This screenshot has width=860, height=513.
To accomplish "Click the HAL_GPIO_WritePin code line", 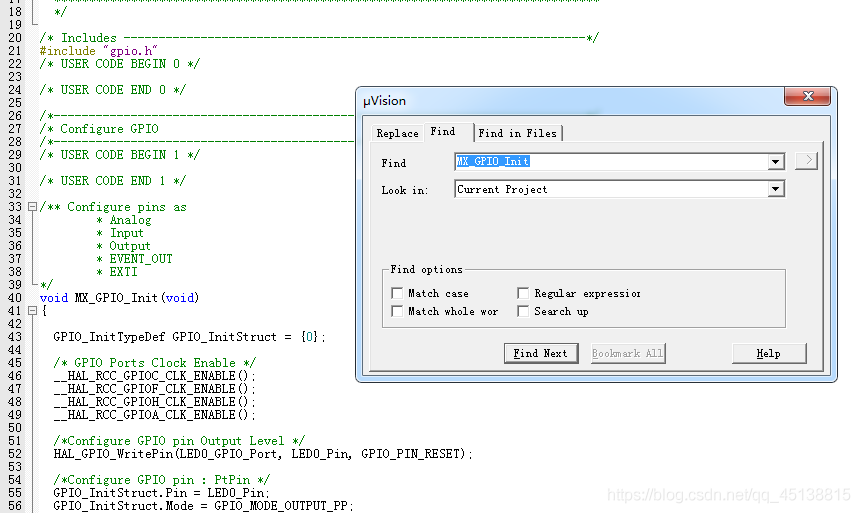I will click(262, 454).
